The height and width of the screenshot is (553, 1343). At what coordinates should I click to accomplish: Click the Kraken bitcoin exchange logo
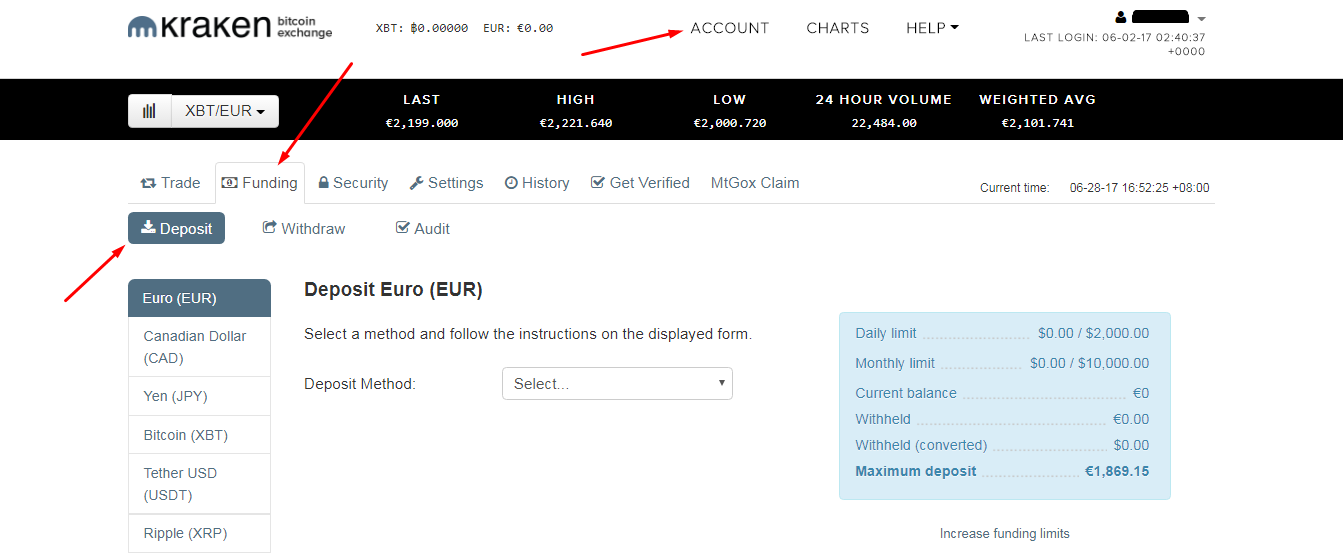pyautogui.click(x=230, y=27)
